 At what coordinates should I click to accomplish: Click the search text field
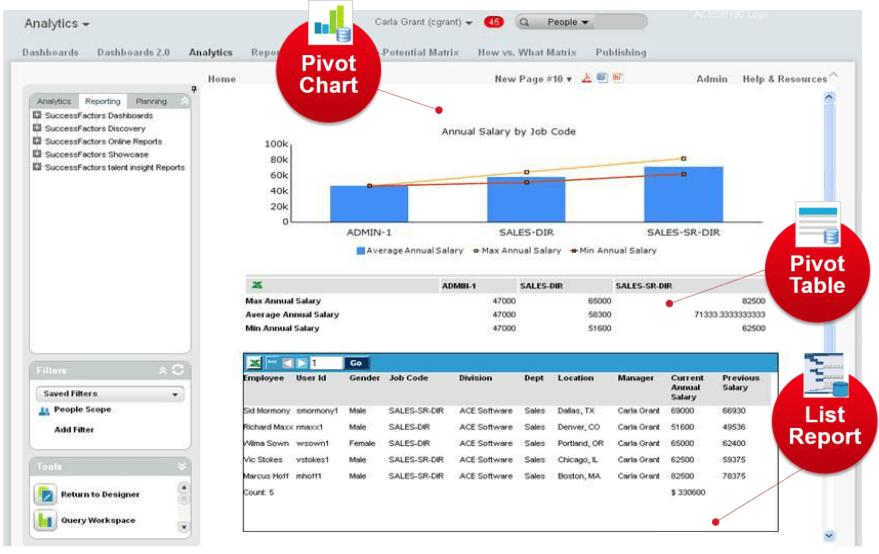pyautogui.click(x=619, y=22)
